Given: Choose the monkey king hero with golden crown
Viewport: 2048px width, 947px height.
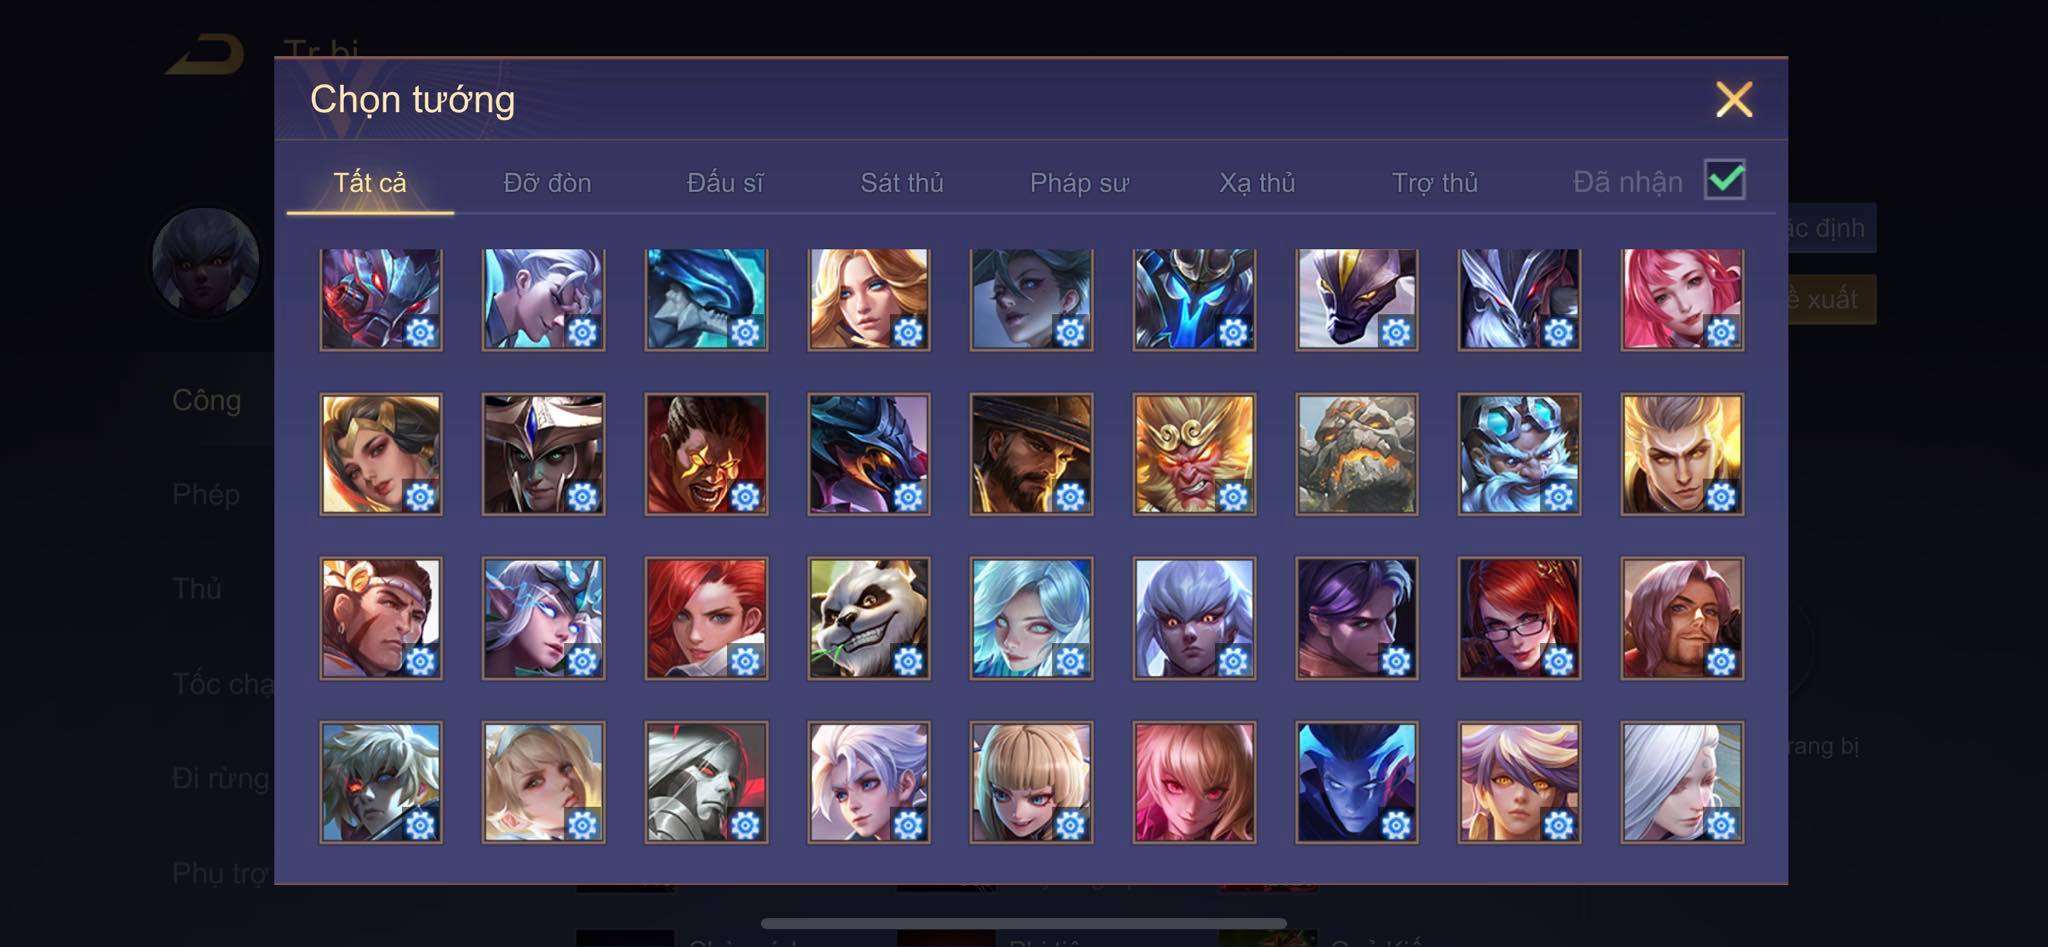Looking at the screenshot, I should point(1194,454).
